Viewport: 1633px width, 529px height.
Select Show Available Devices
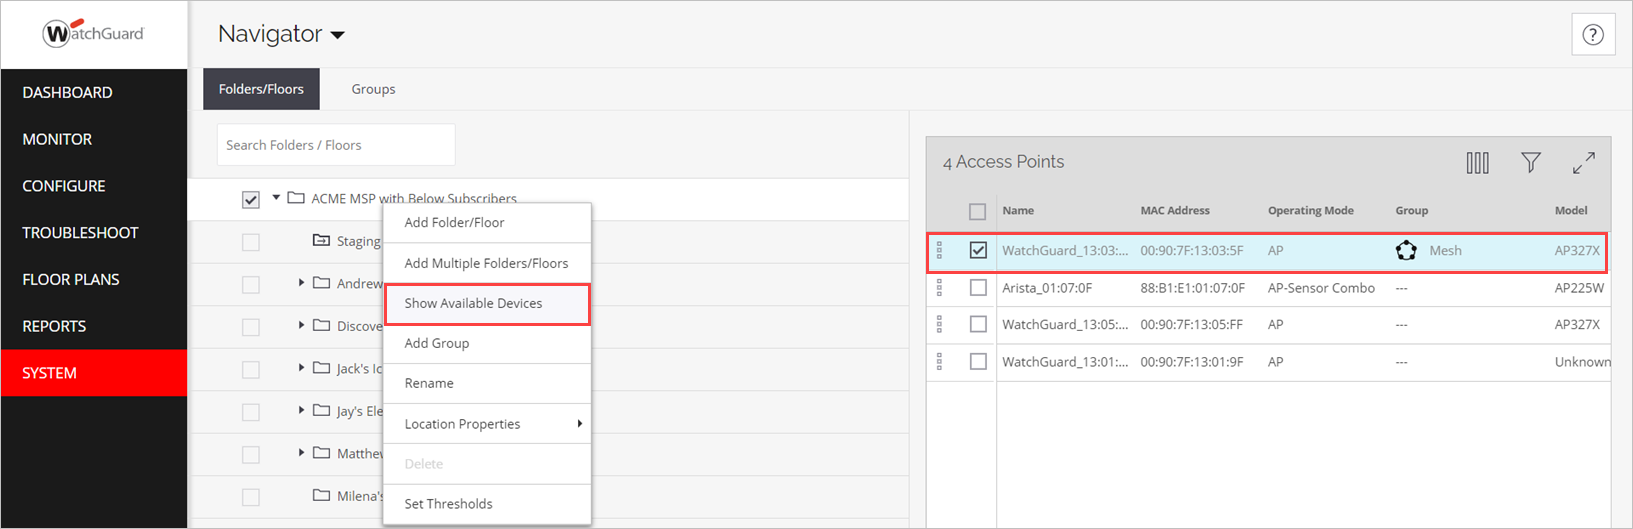[x=487, y=304]
